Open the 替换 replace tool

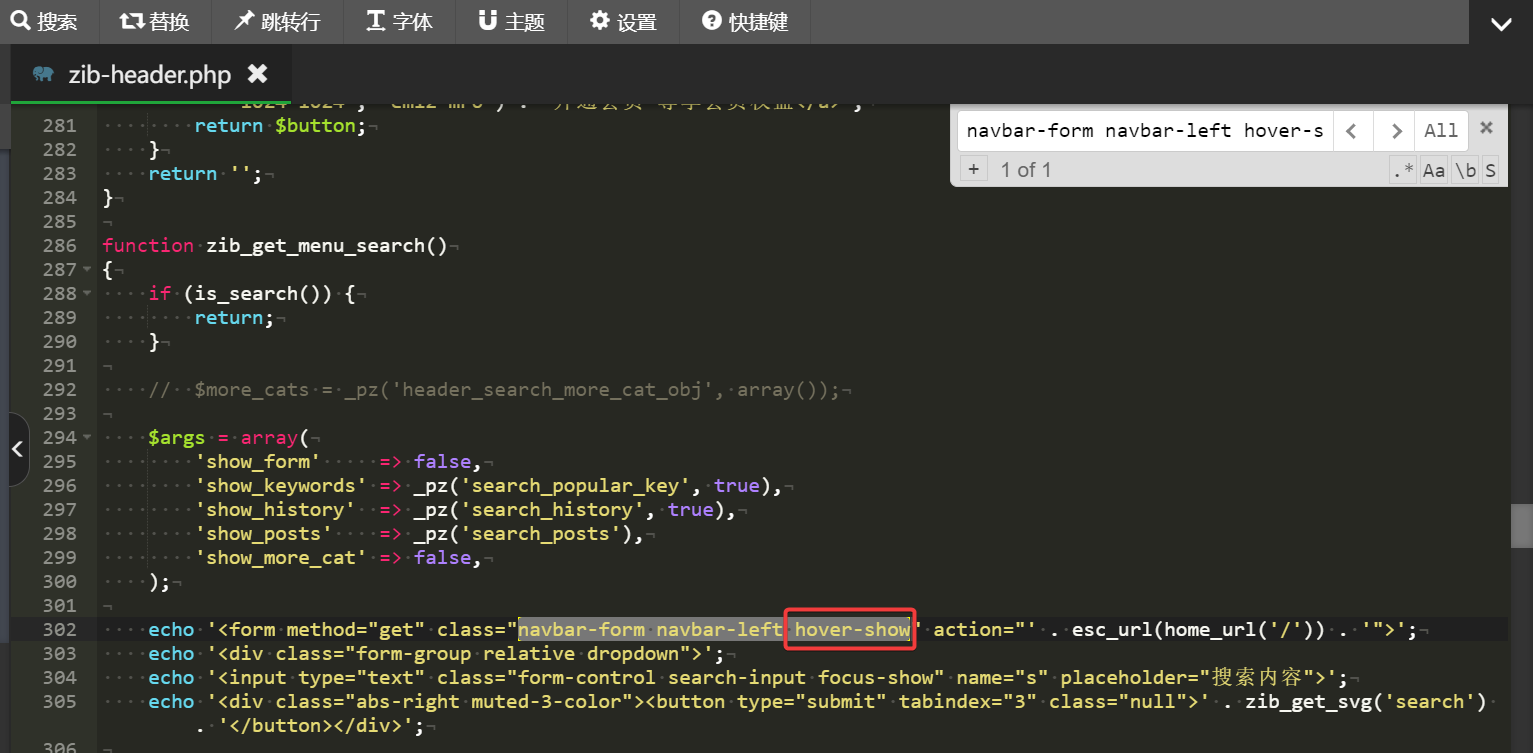click(154, 22)
